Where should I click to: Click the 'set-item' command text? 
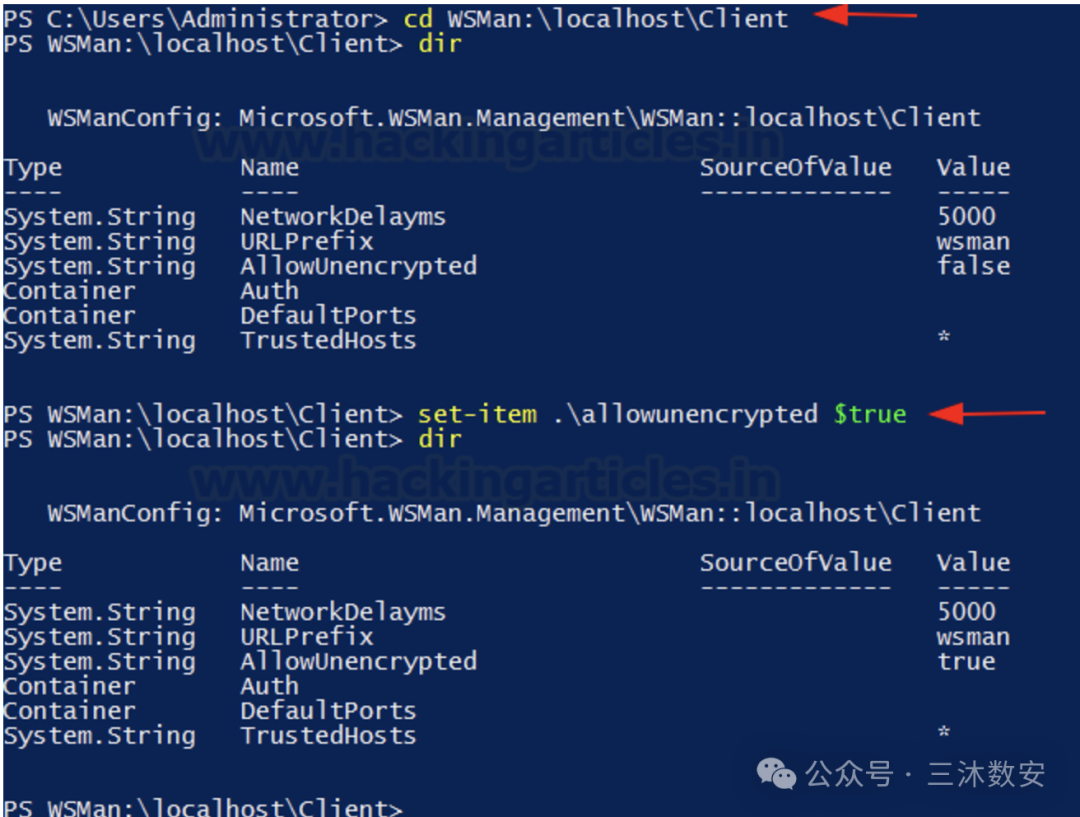pos(477,414)
